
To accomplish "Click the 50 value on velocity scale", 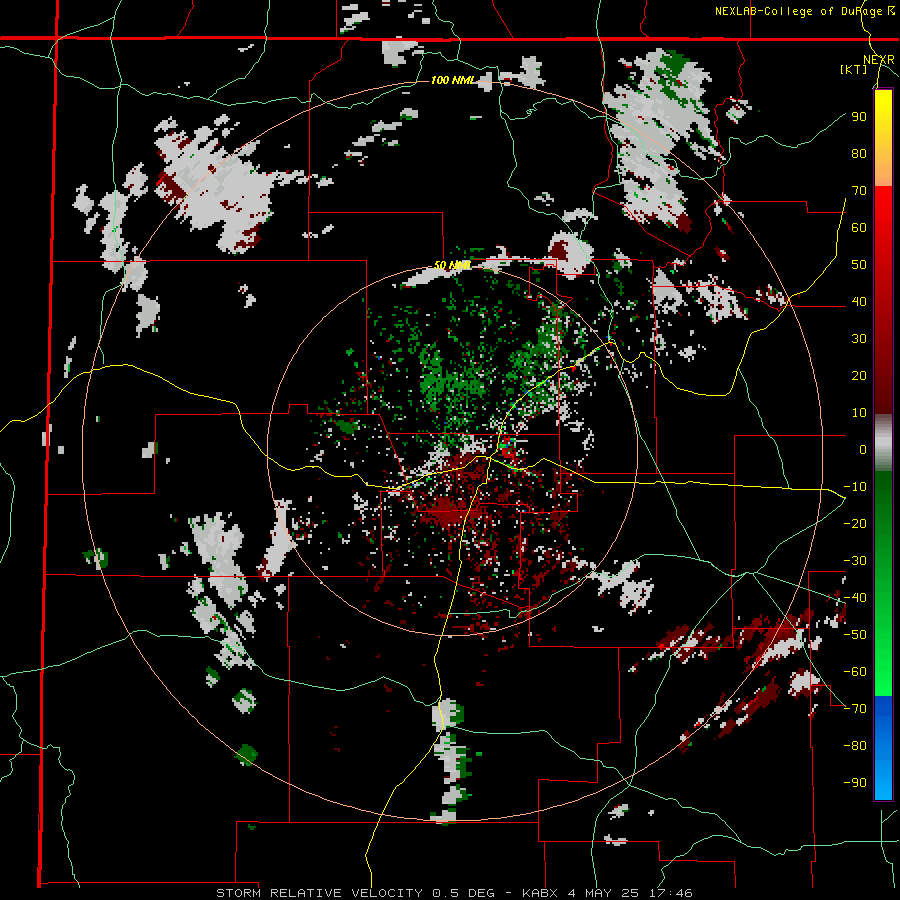I will [x=859, y=265].
